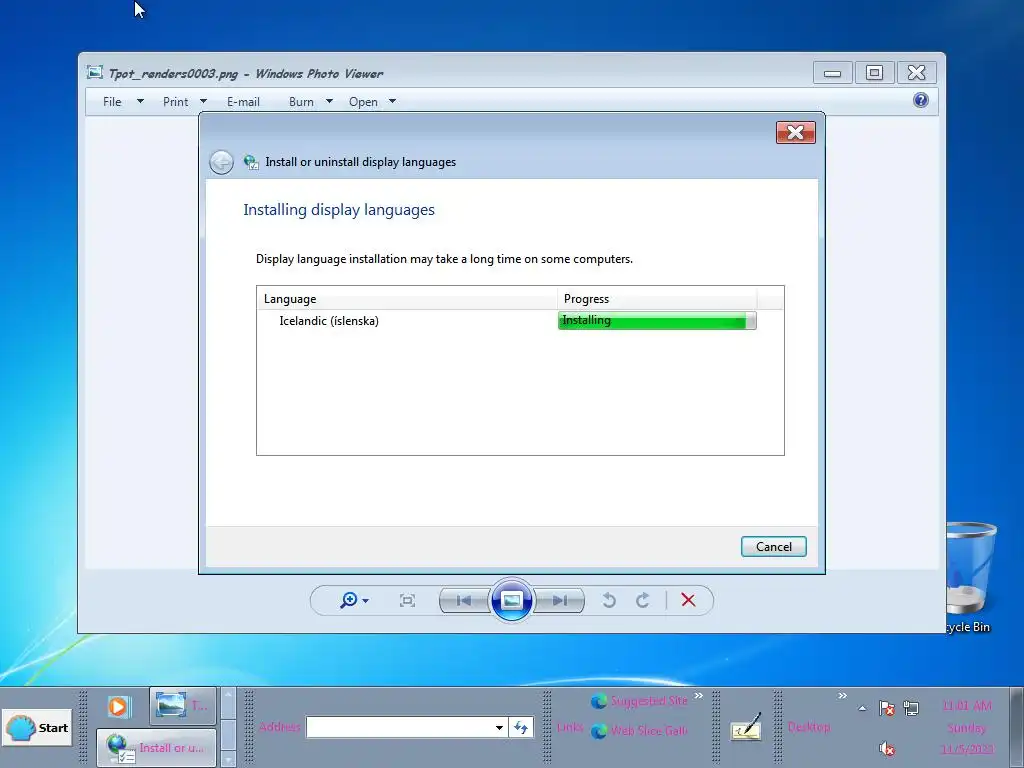Viewport: 1024px width, 768px height.
Task: Show hidden tray icons arrow
Action: 863,708
